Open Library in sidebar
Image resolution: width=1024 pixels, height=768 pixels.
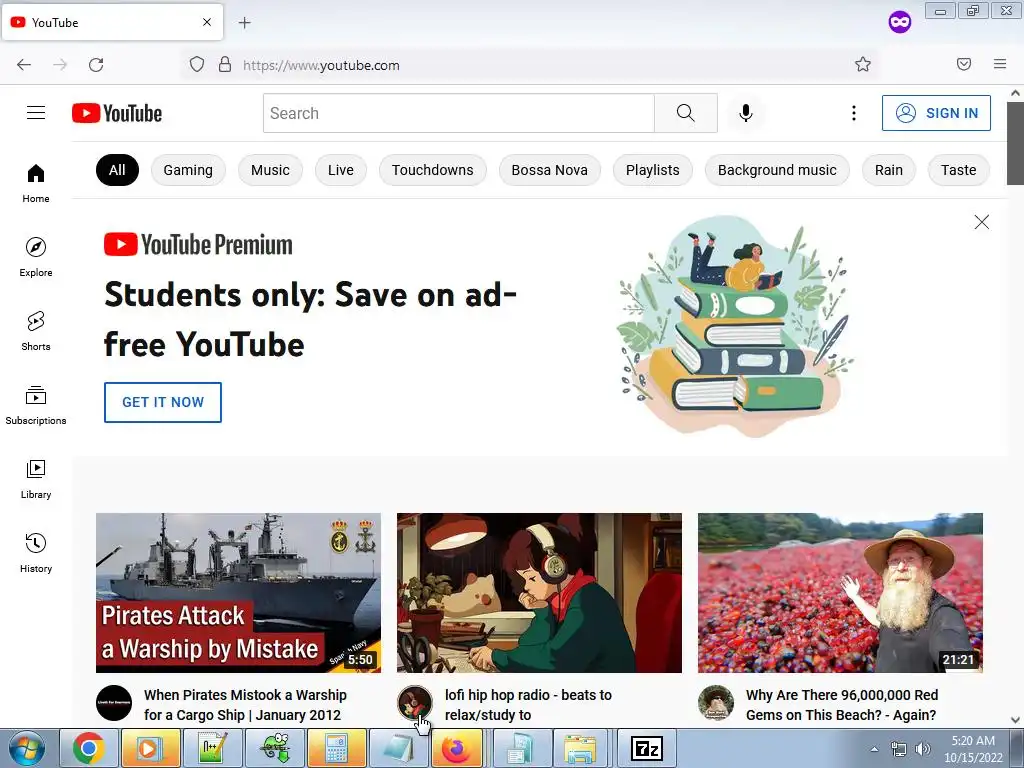(36, 479)
